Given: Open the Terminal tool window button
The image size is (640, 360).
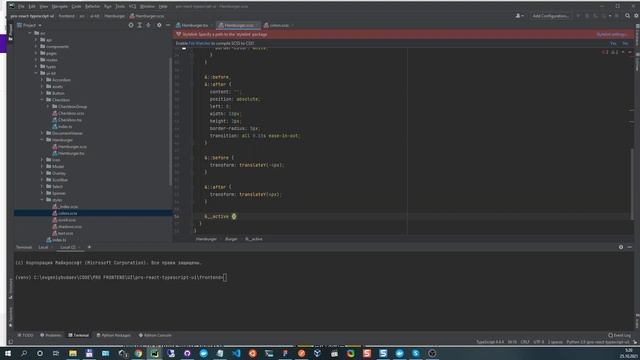Looking at the screenshot, I should 78,336.
